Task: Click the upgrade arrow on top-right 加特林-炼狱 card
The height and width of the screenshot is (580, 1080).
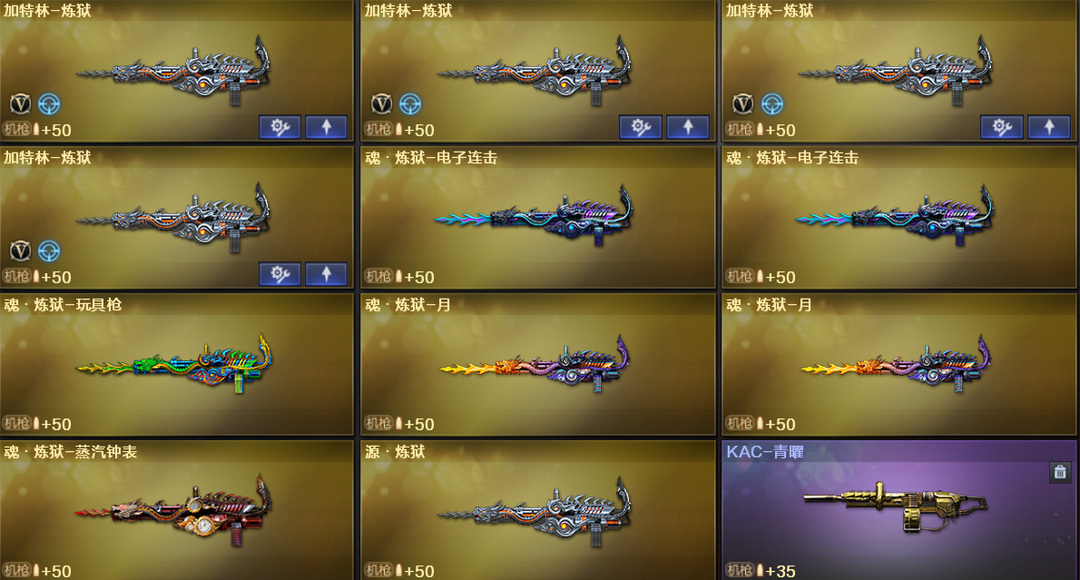Action: pyautogui.click(x=1049, y=127)
